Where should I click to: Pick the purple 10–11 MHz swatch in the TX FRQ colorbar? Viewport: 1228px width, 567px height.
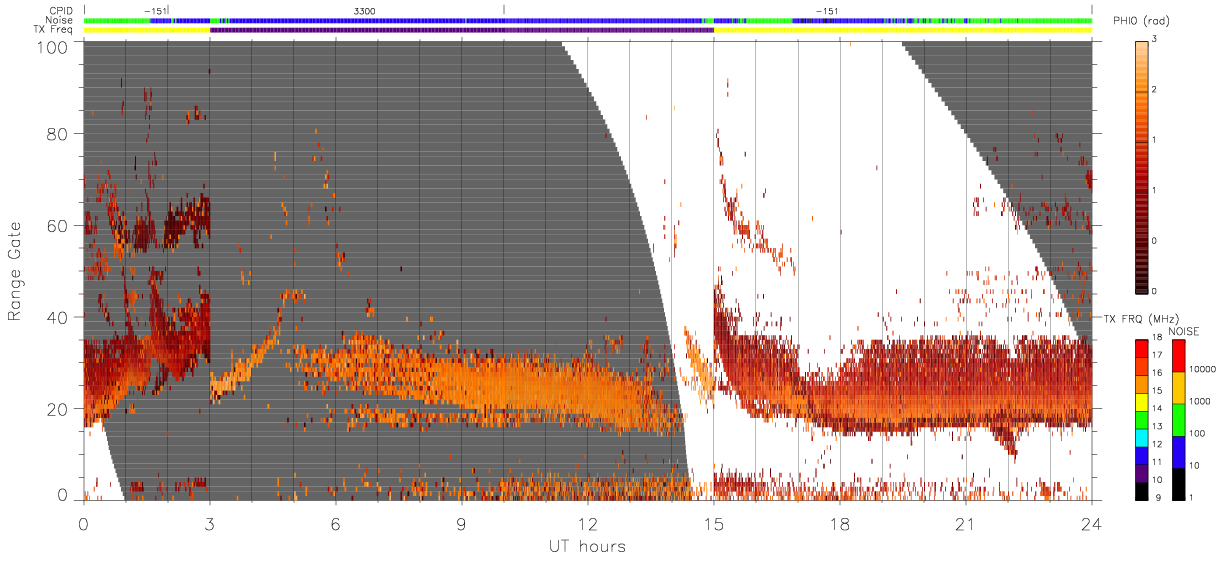click(x=1140, y=473)
